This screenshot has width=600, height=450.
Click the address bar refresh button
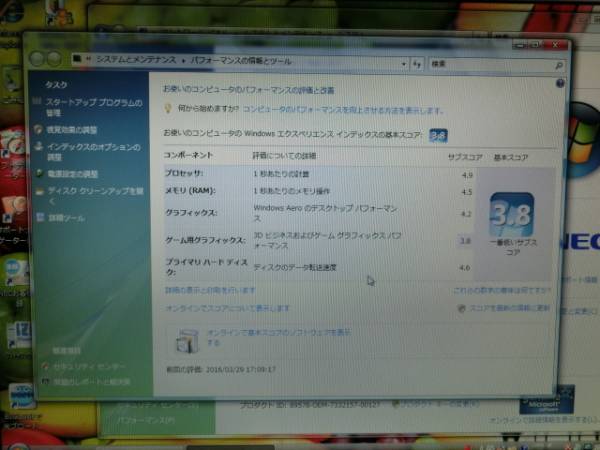coord(417,64)
